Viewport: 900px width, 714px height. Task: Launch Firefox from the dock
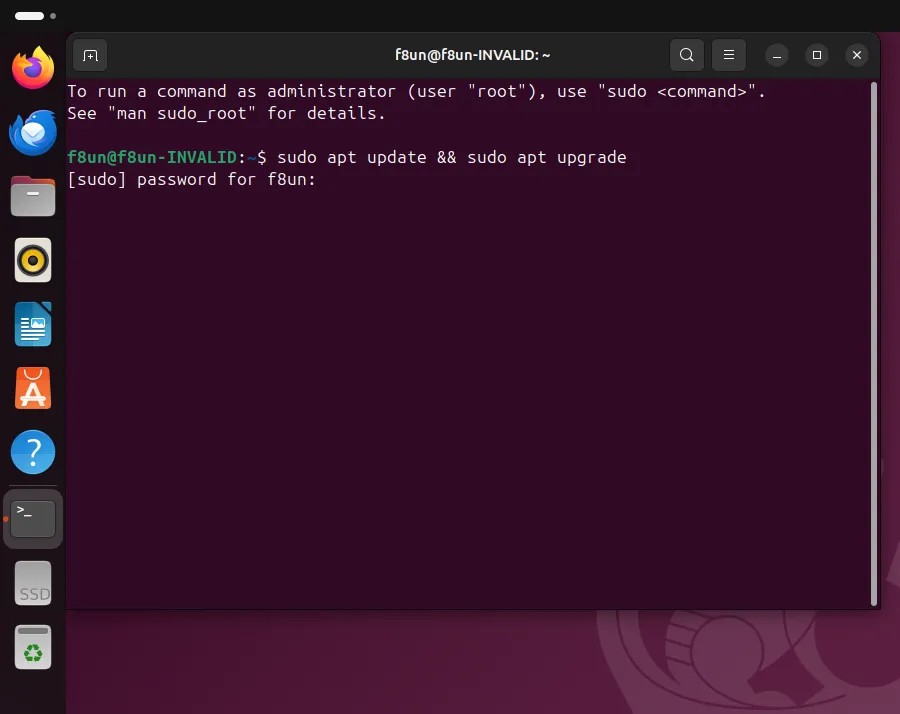pos(33,68)
